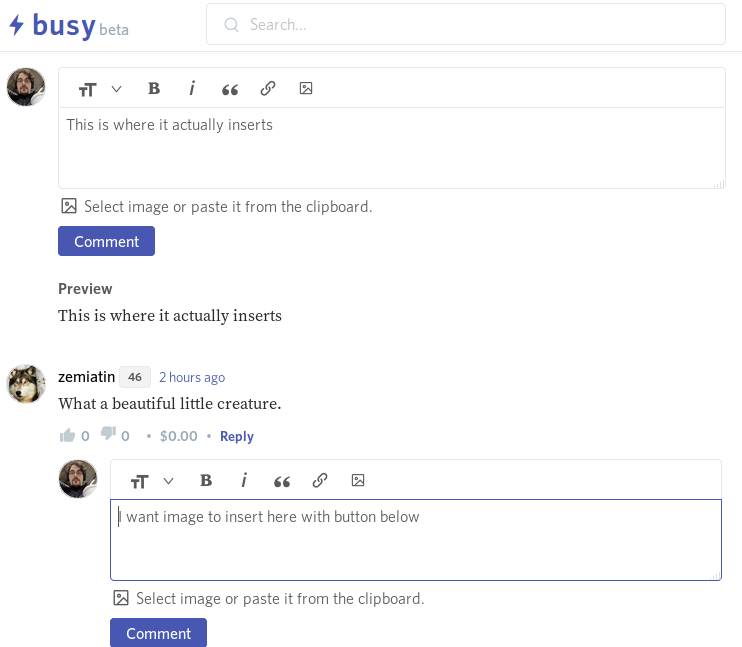742x647 pixels.
Task: Click heading size icon in reply editor
Action: [140, 481]
